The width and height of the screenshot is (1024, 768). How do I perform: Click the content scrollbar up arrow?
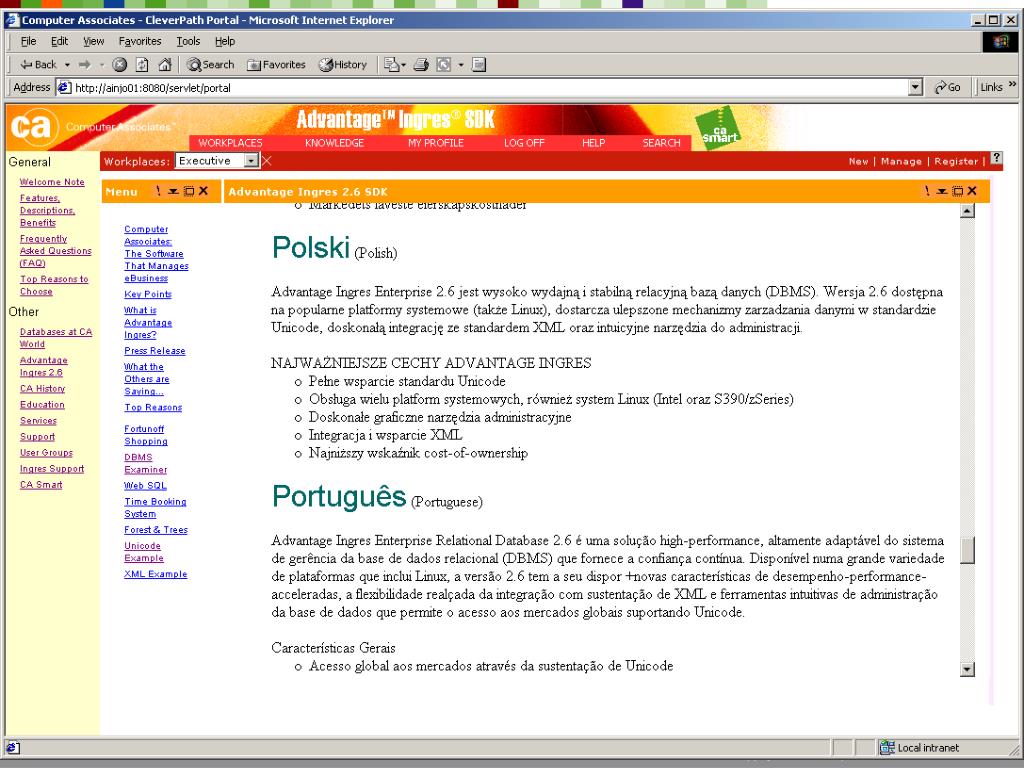coord(967,210)
